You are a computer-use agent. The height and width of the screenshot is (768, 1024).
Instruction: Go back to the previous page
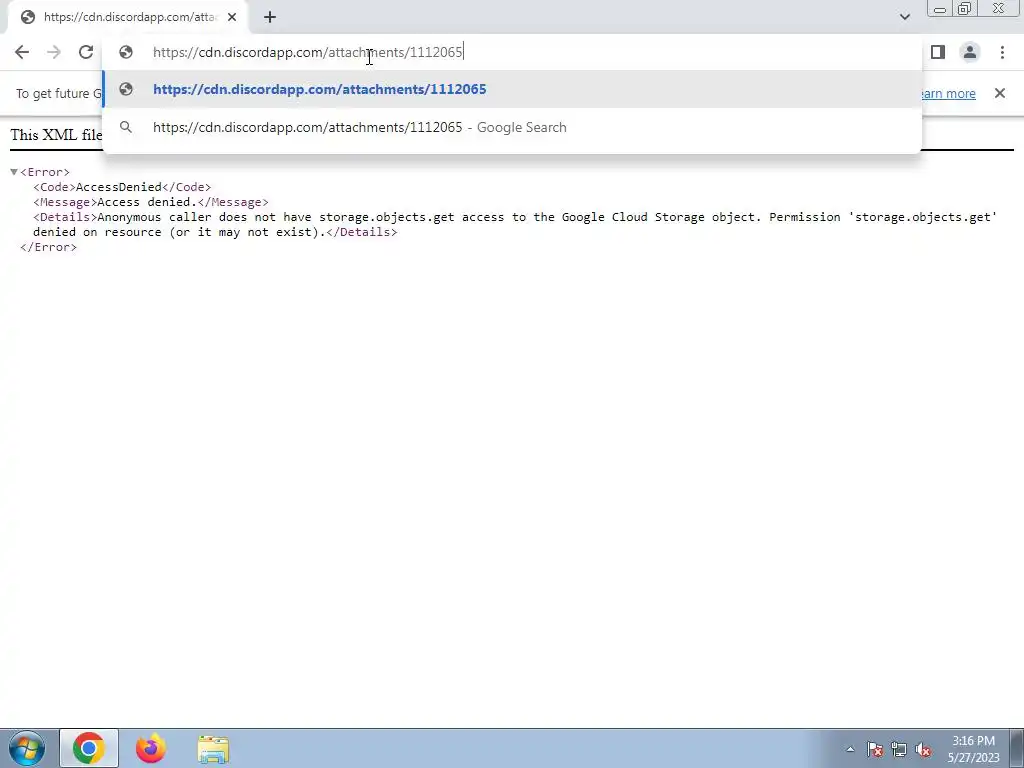[x=22, y=52]
